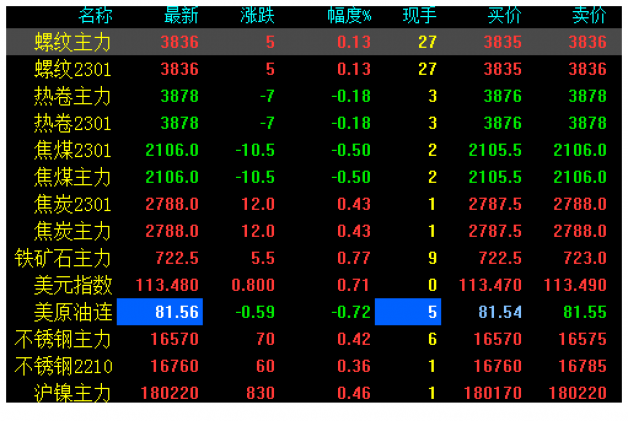Click the highlighted 81.56 latest price cell

pos(160,312)
